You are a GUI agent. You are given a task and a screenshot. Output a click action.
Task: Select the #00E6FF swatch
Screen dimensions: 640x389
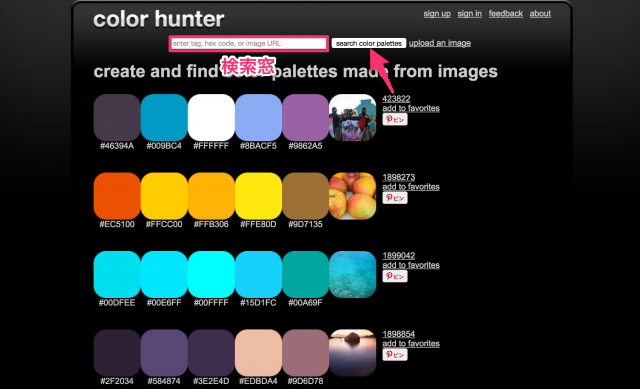click(x=164, y=274)
